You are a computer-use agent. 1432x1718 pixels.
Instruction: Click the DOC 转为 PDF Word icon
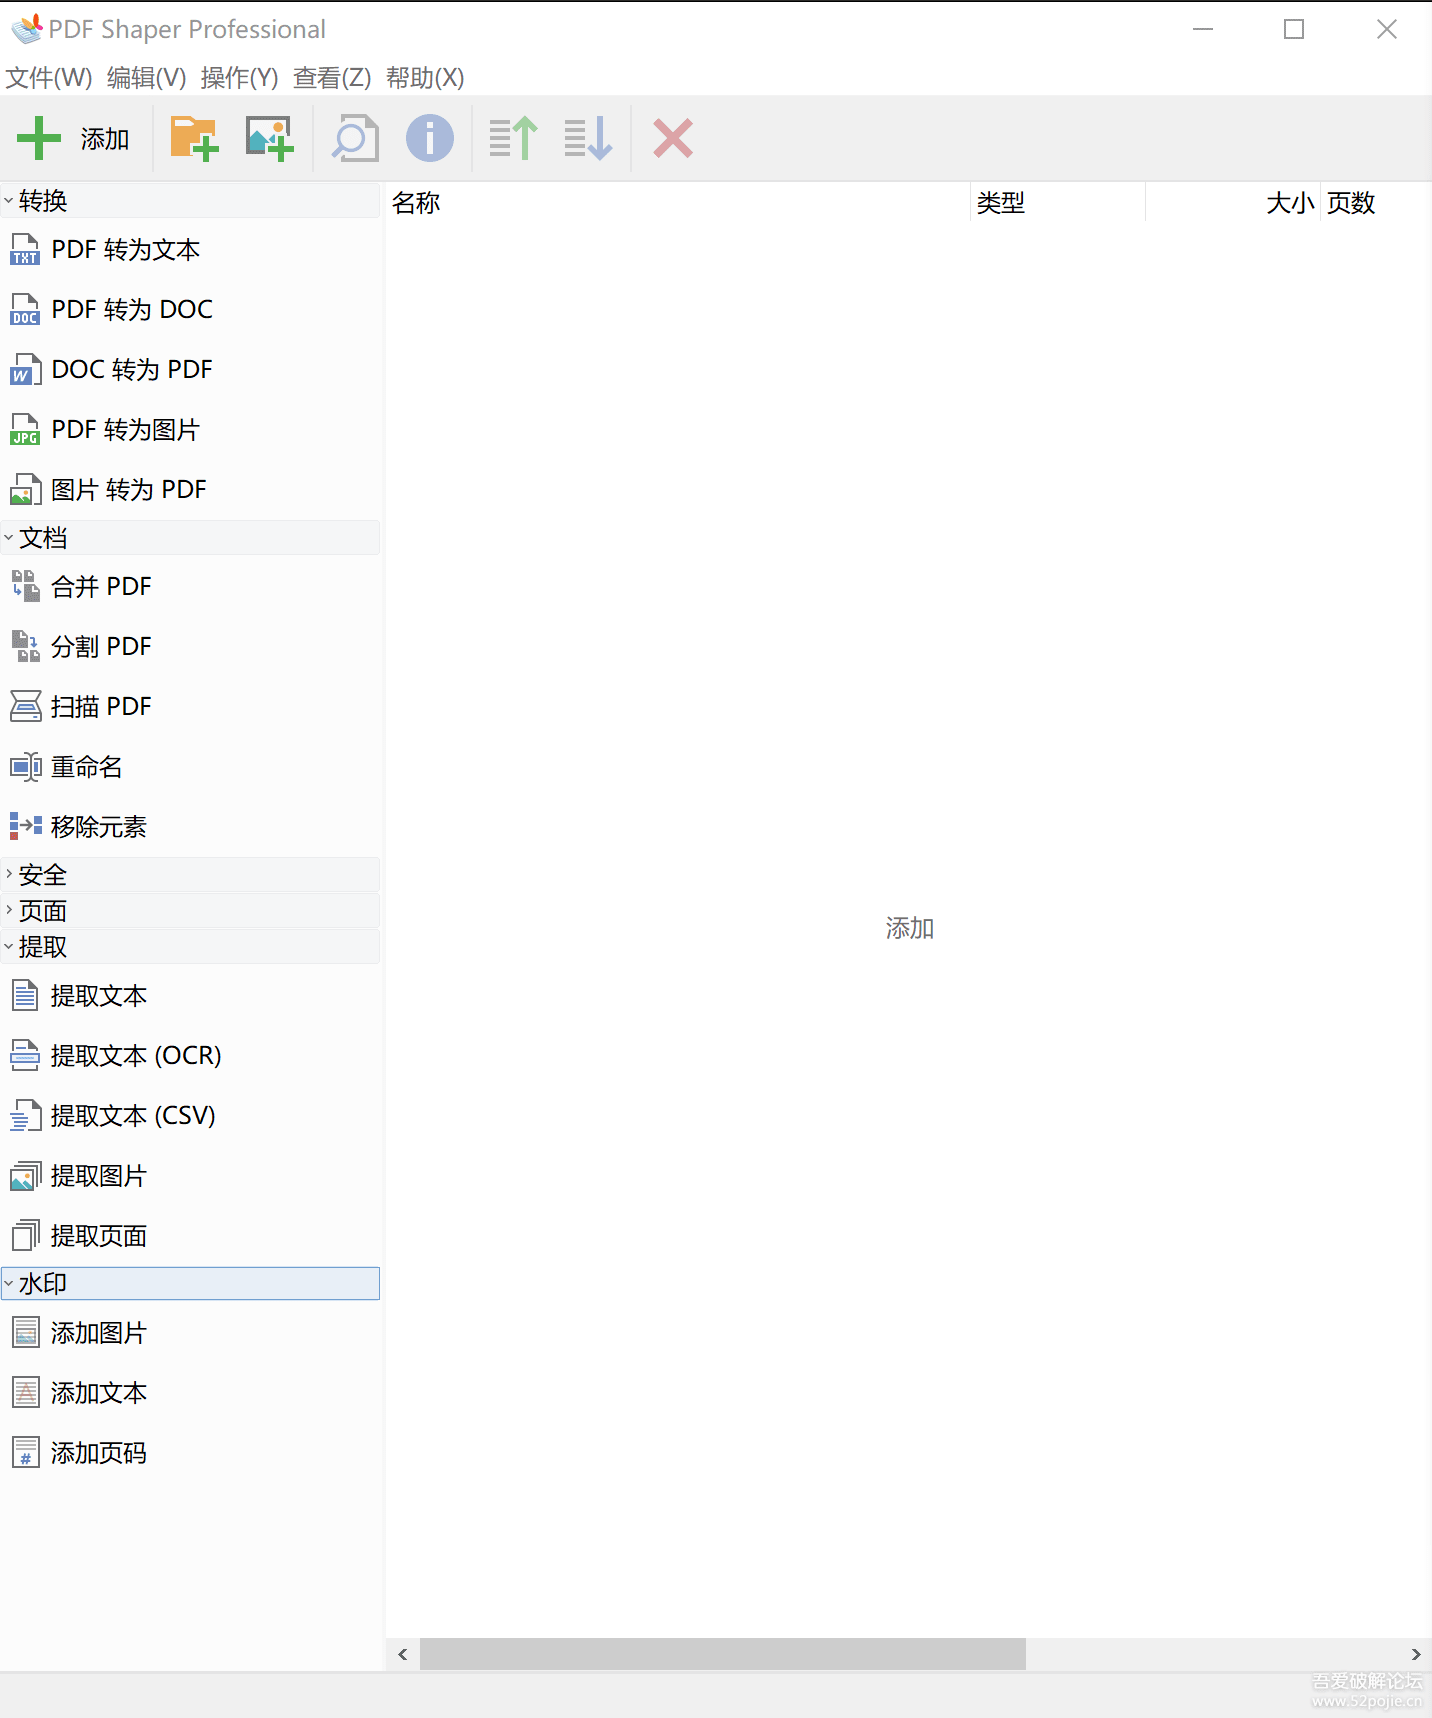tap(25, 369)
